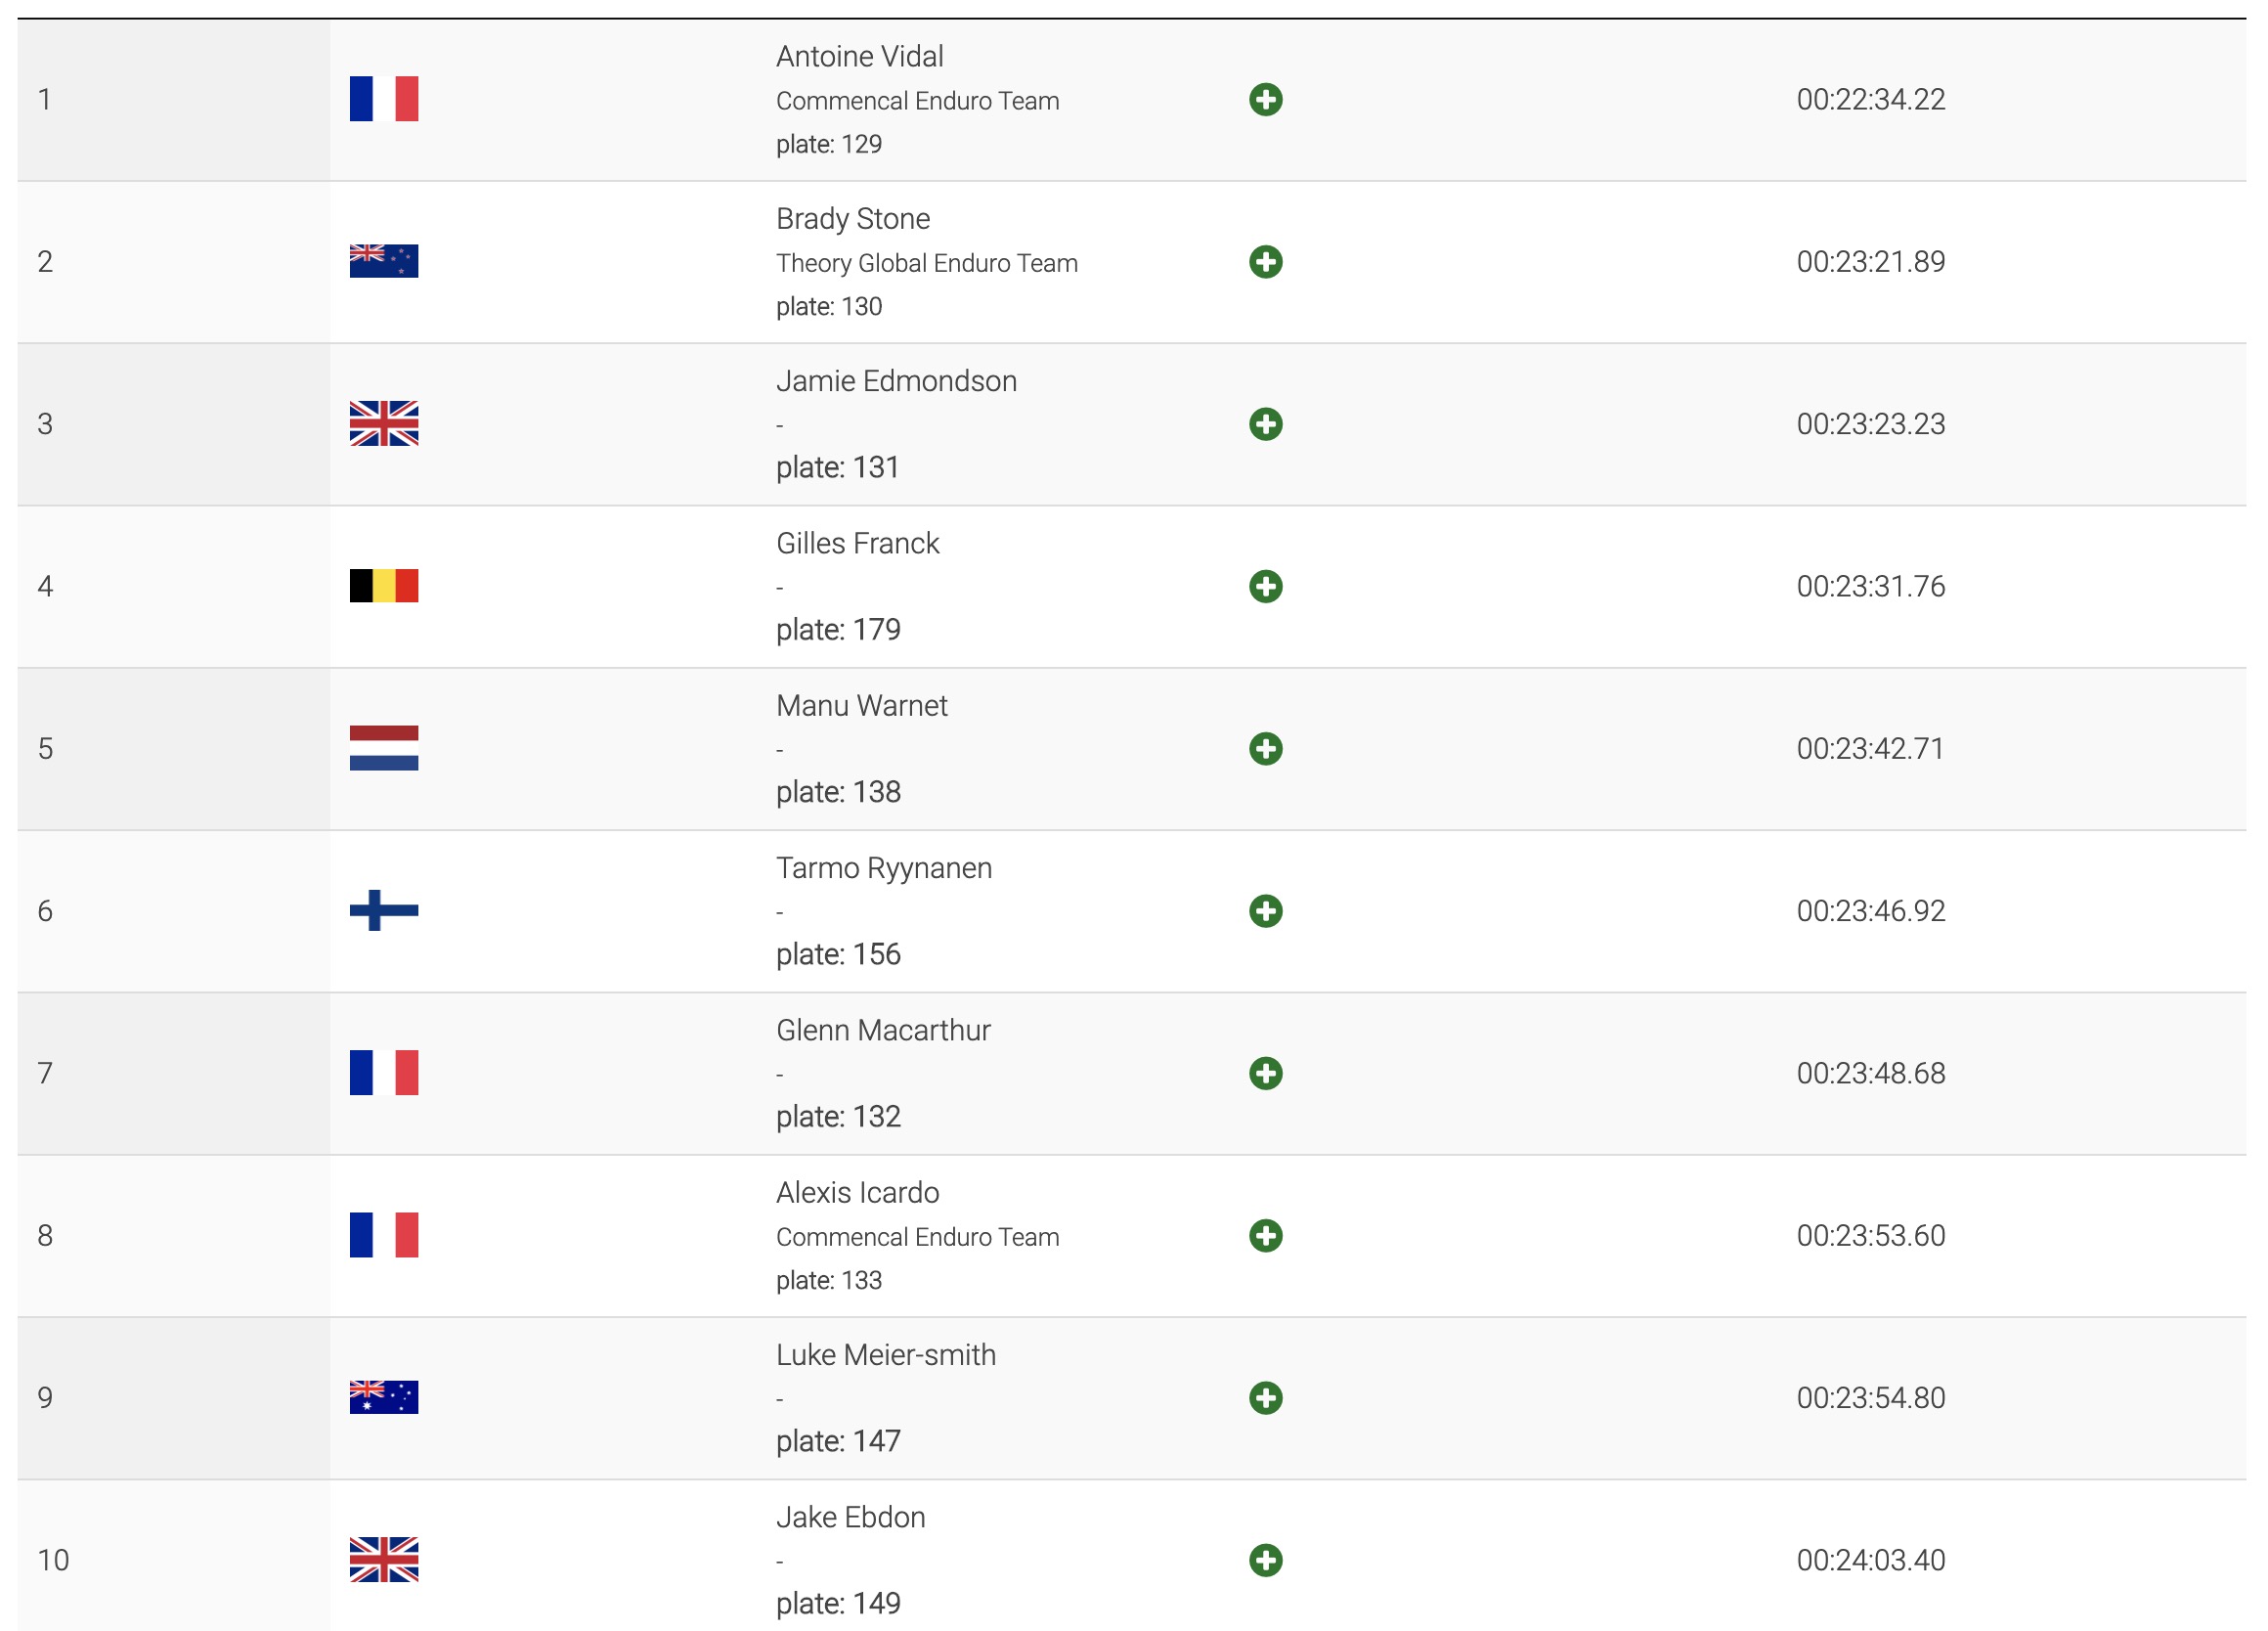The height and width of the screenshot is (1631, 2268).
Task: Click the Belgian flag next to Gilles Franck
Action: click(384, 586)
